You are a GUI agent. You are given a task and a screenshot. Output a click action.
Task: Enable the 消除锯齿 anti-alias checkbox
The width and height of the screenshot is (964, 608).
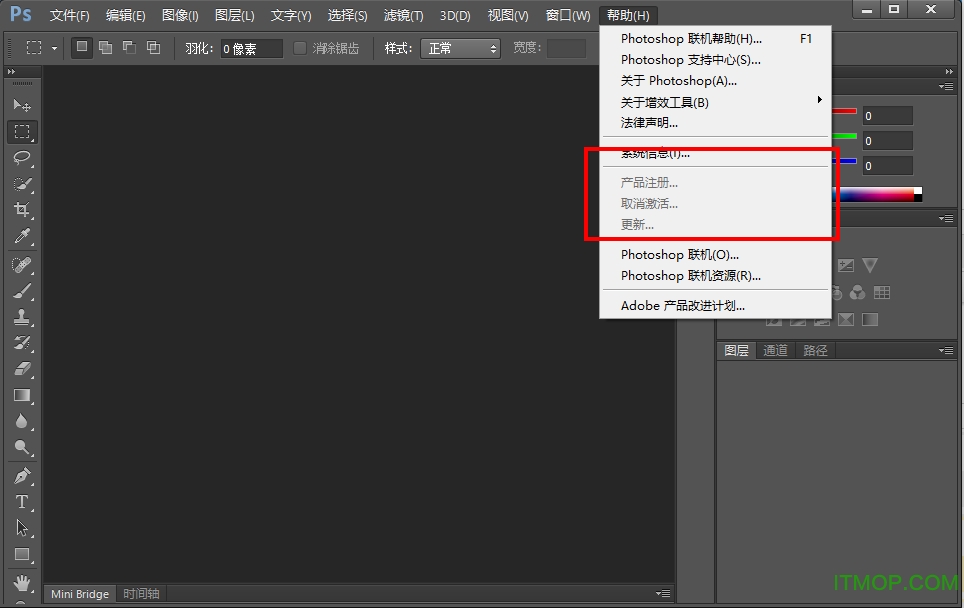(300, 47)
